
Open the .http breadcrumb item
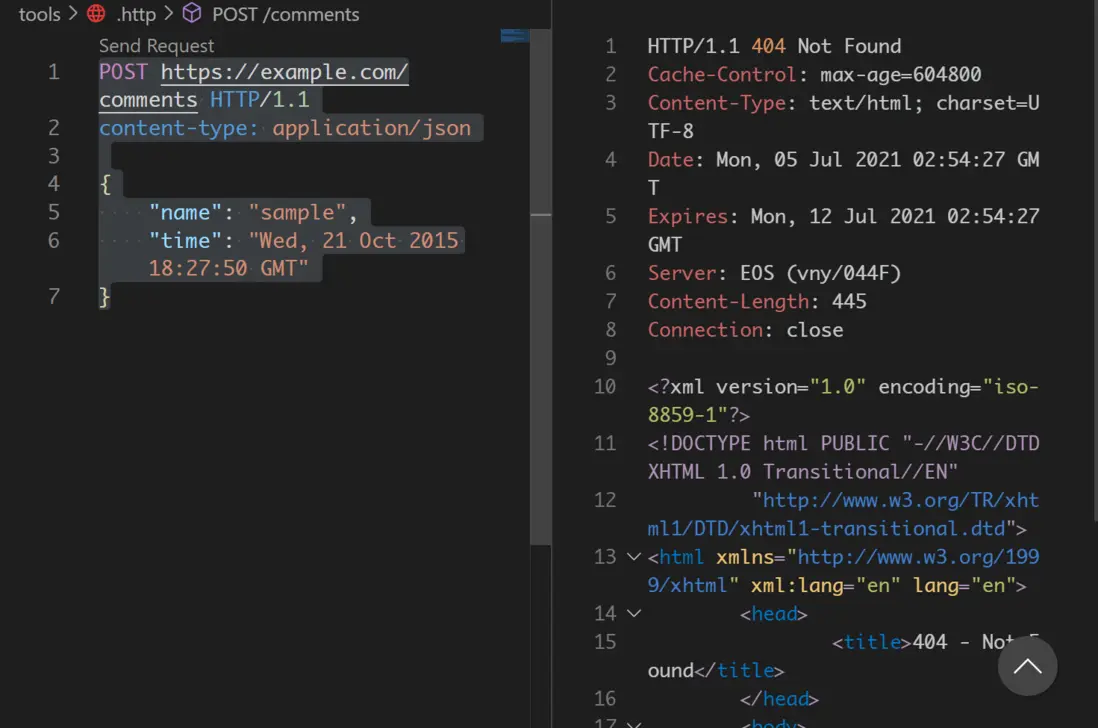coord(136,14)
